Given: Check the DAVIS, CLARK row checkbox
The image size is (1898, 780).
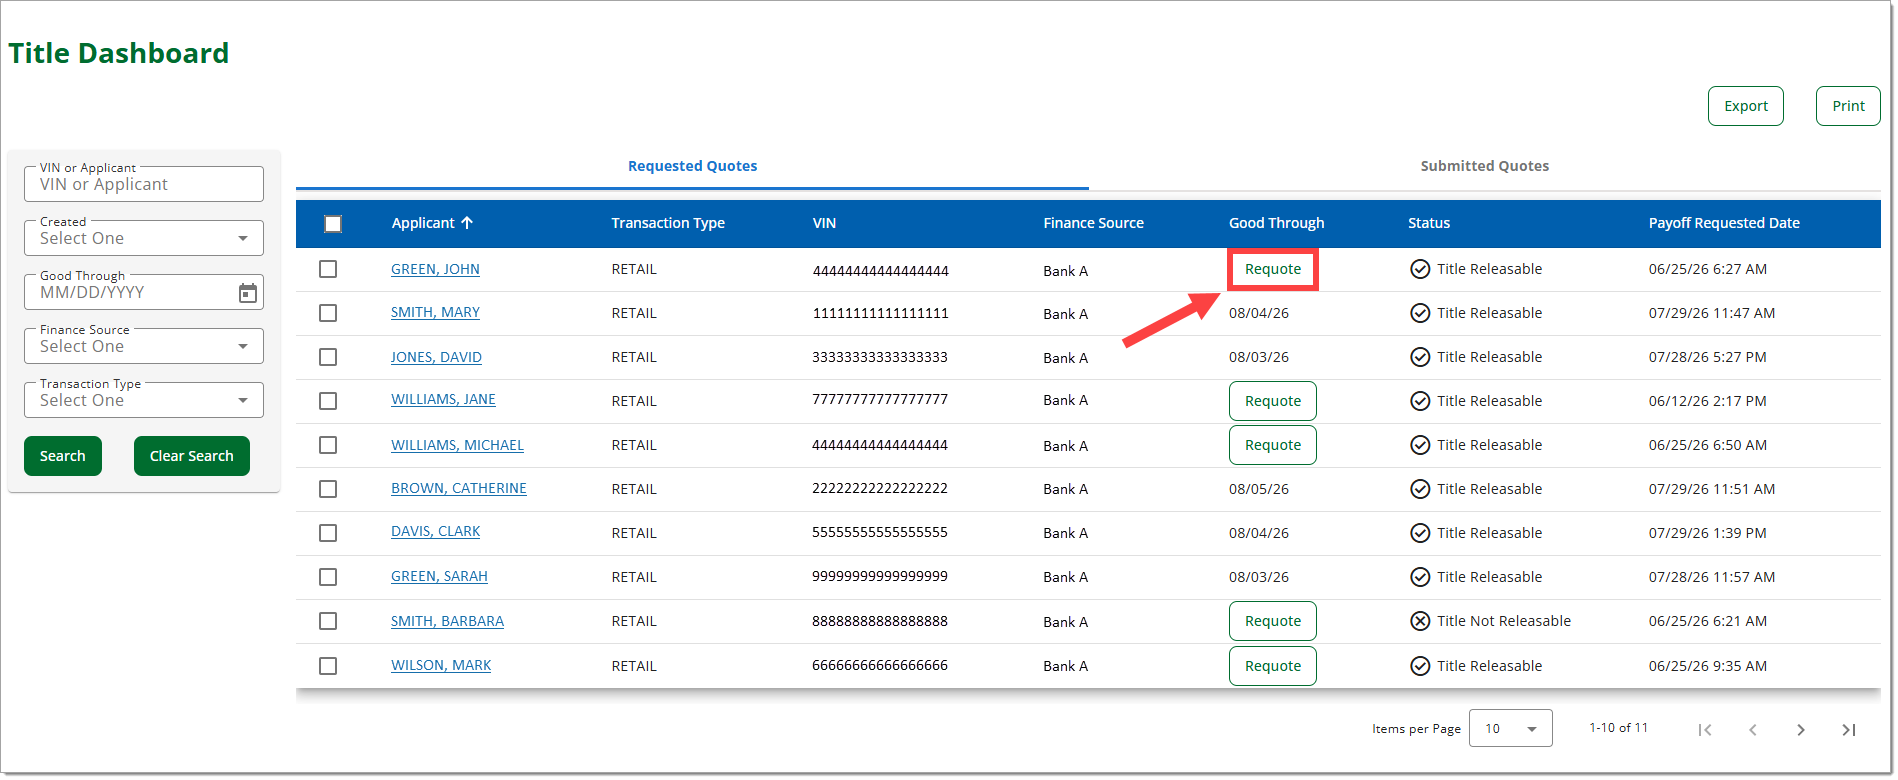Looking at the screenshot, I should pos(328,533).
